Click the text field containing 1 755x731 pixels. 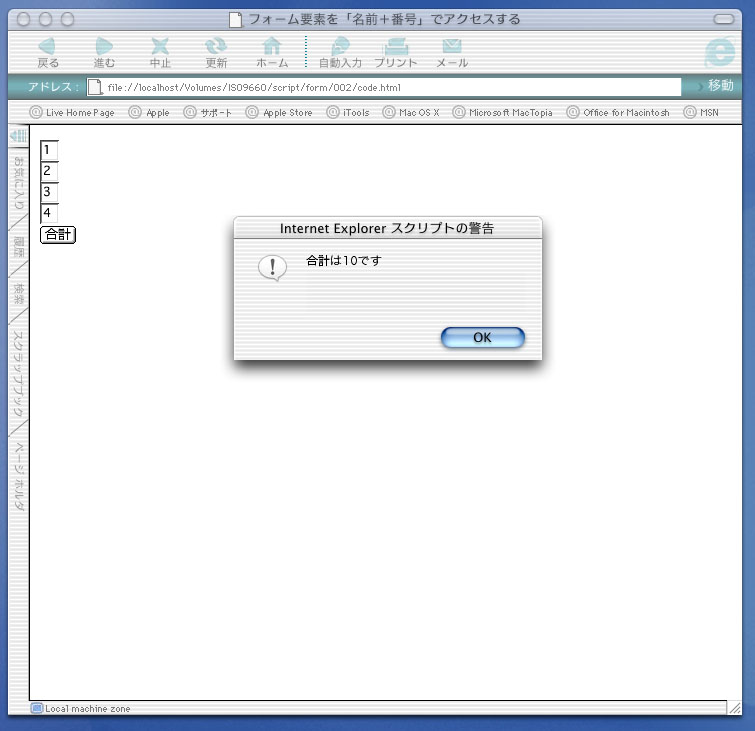click(x=49, y=150)
